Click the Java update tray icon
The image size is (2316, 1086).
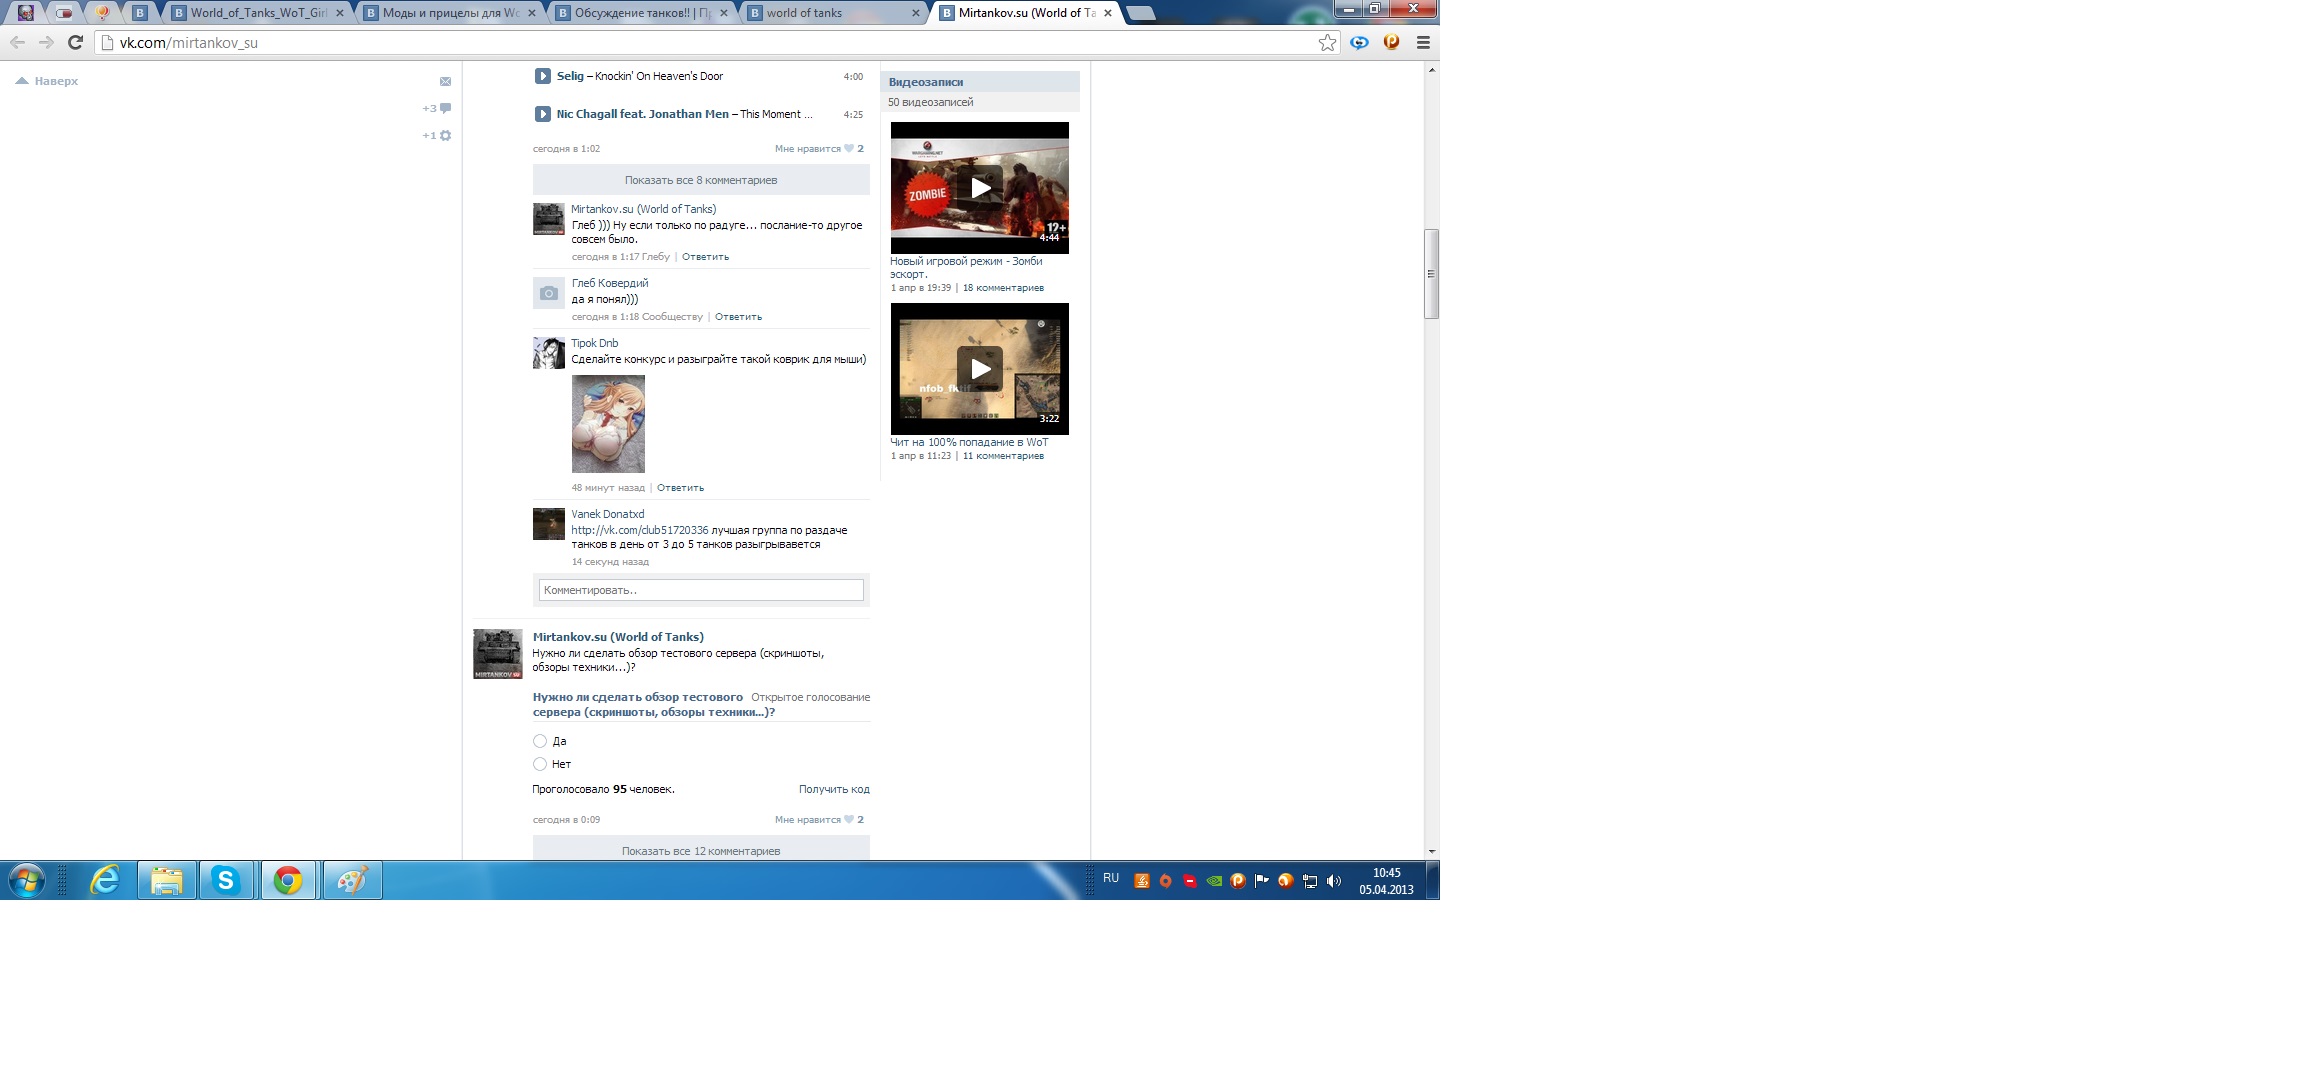click(x=1141, y=881)
